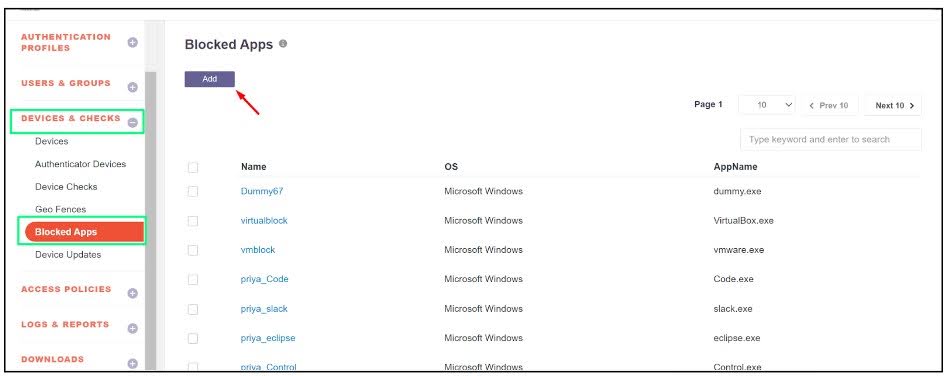Click the Prev 10 pagination button

point(830,105)
